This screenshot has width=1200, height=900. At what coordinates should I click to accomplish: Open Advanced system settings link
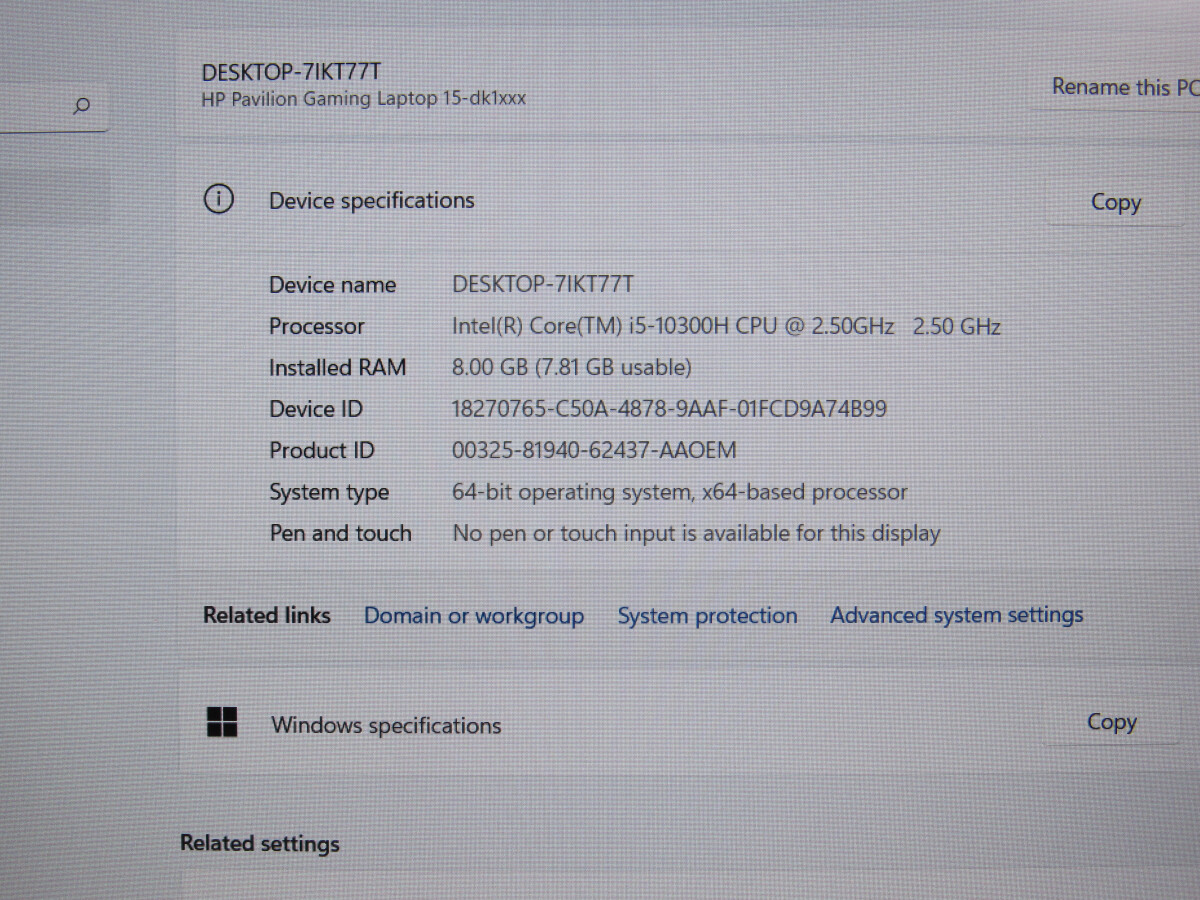pos(956,615)
